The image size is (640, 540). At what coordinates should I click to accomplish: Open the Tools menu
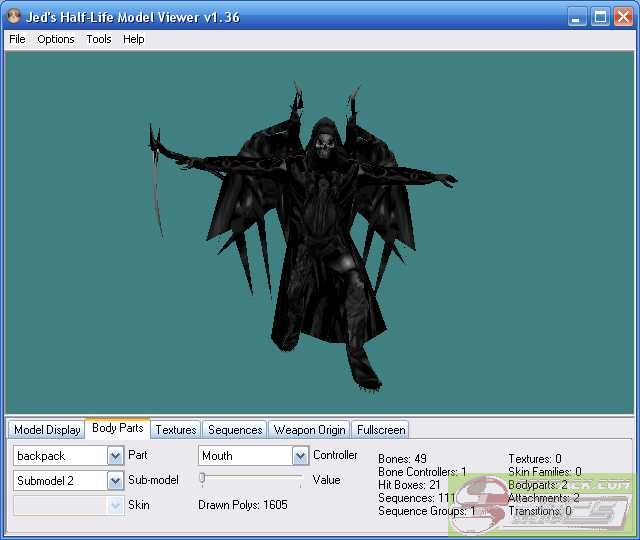pos(99,39)
